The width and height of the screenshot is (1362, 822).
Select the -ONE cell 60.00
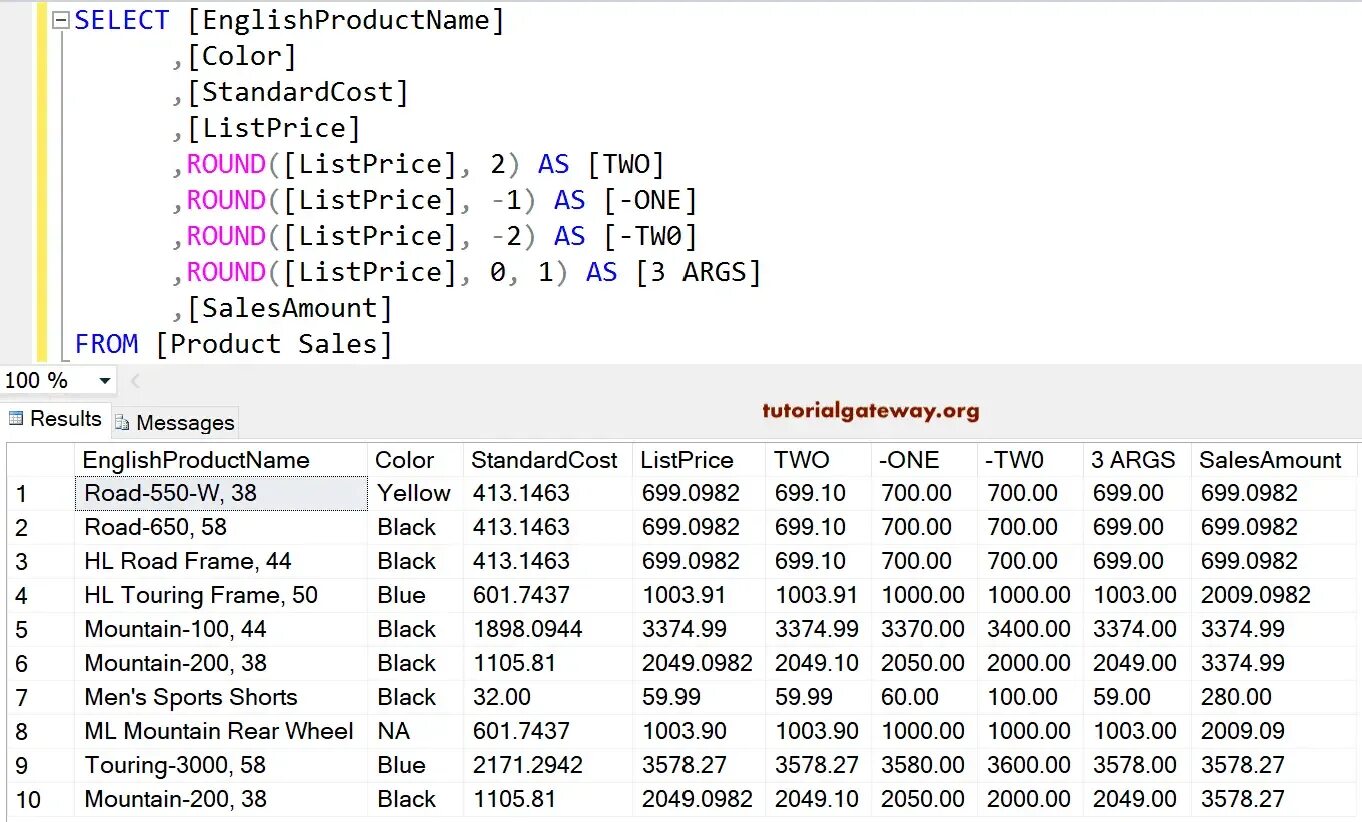924,698
